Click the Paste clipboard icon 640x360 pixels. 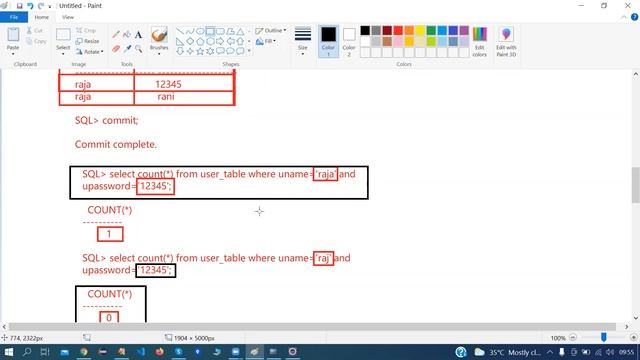13,35
